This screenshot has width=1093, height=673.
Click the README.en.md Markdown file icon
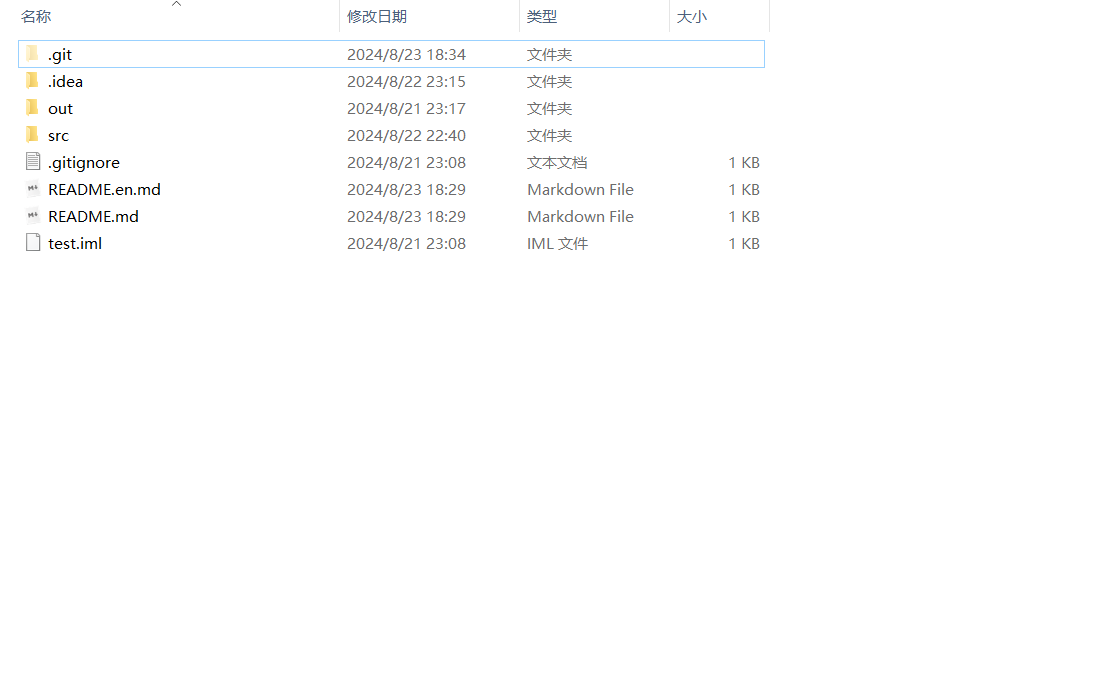[x=33, y=189]
